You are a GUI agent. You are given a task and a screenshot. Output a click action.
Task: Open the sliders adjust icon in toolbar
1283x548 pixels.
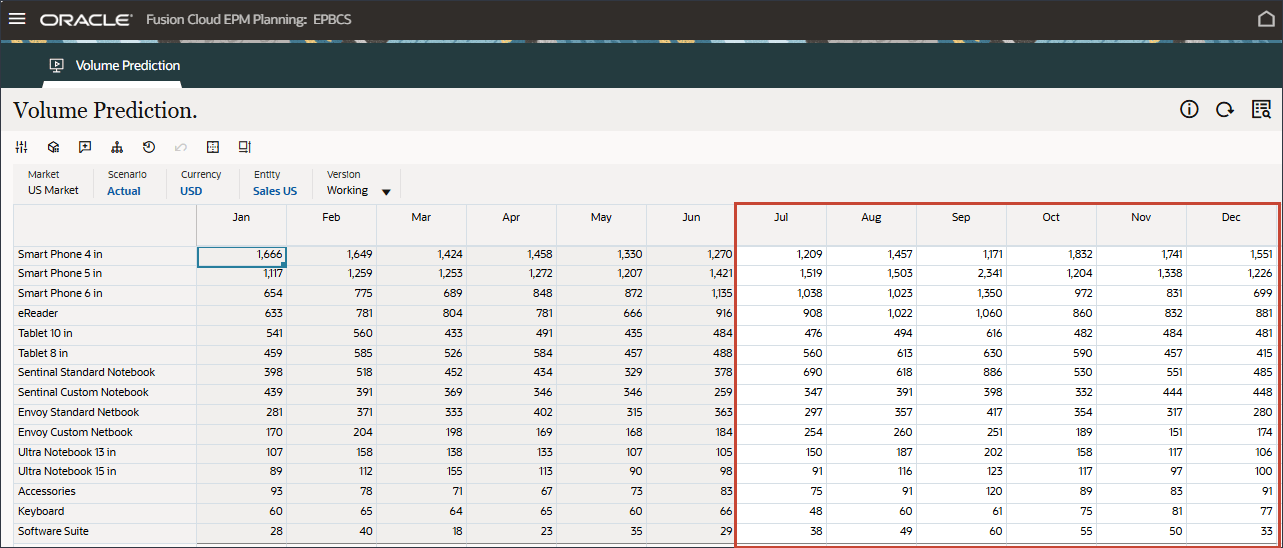pyautogui.click(x=22, y=147)
